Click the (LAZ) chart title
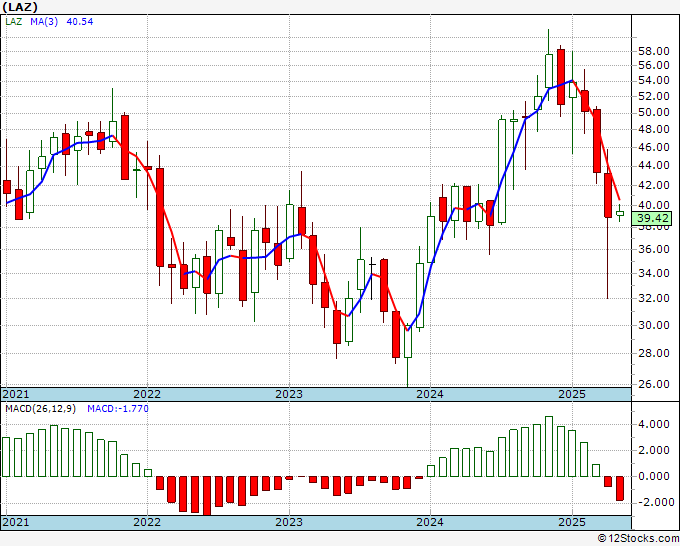Screen dimensions: 680x546 click(20, 7)
